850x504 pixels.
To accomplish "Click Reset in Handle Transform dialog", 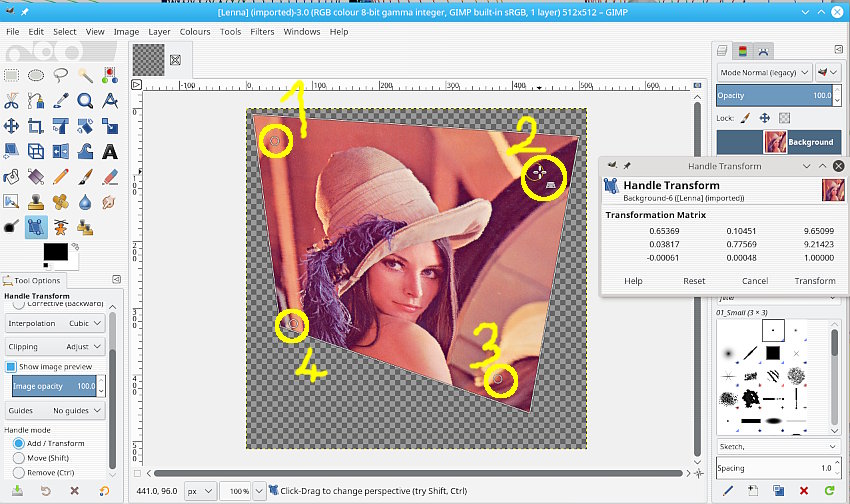I will tap(694, 281).
